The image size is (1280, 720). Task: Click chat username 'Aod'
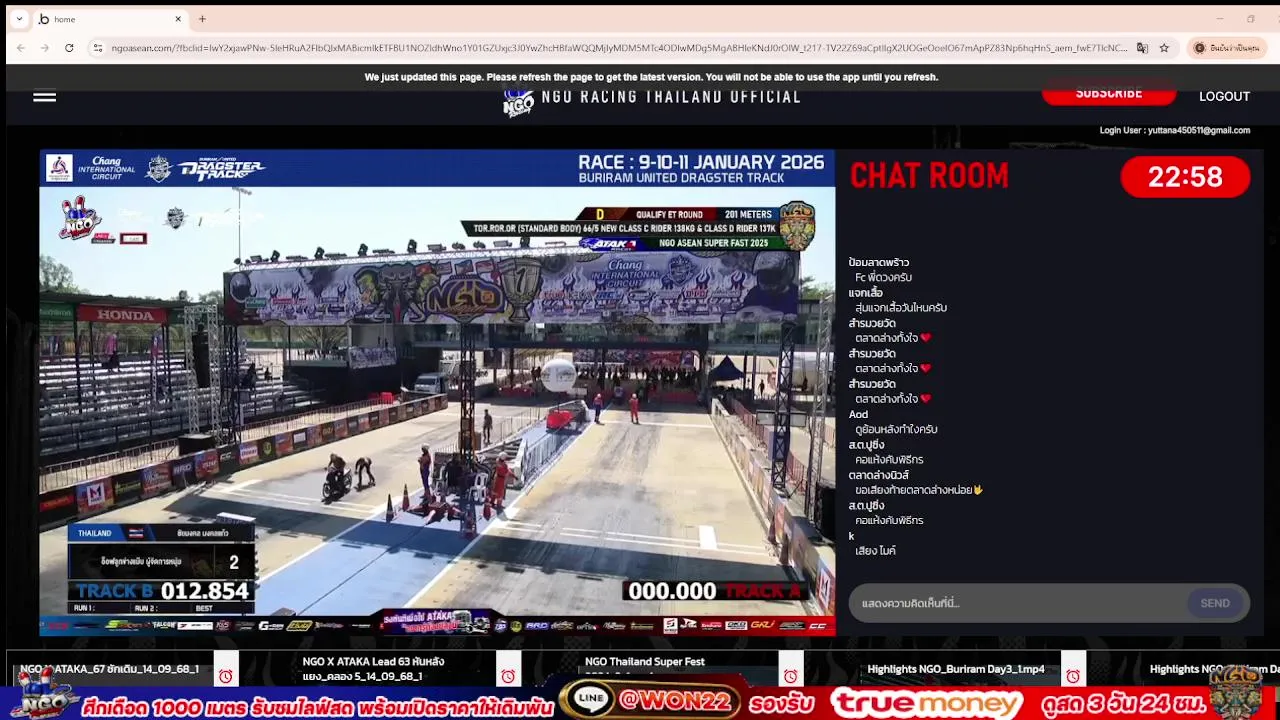[x=858, y=414]
